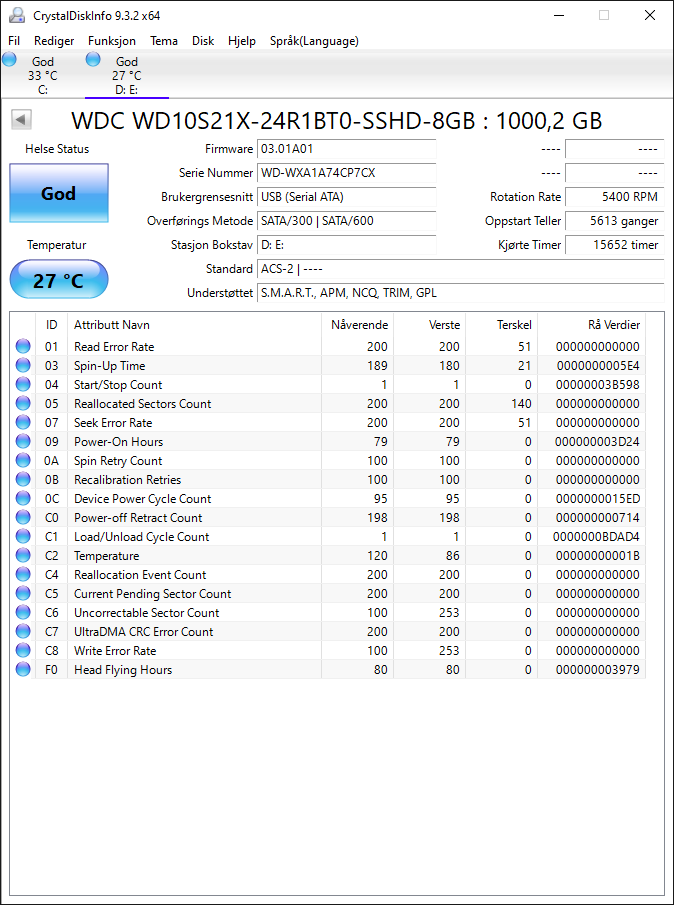Click the status orb for Start/Stop Count
Viewport: 674px width, 905px height.
click(23, 384)
